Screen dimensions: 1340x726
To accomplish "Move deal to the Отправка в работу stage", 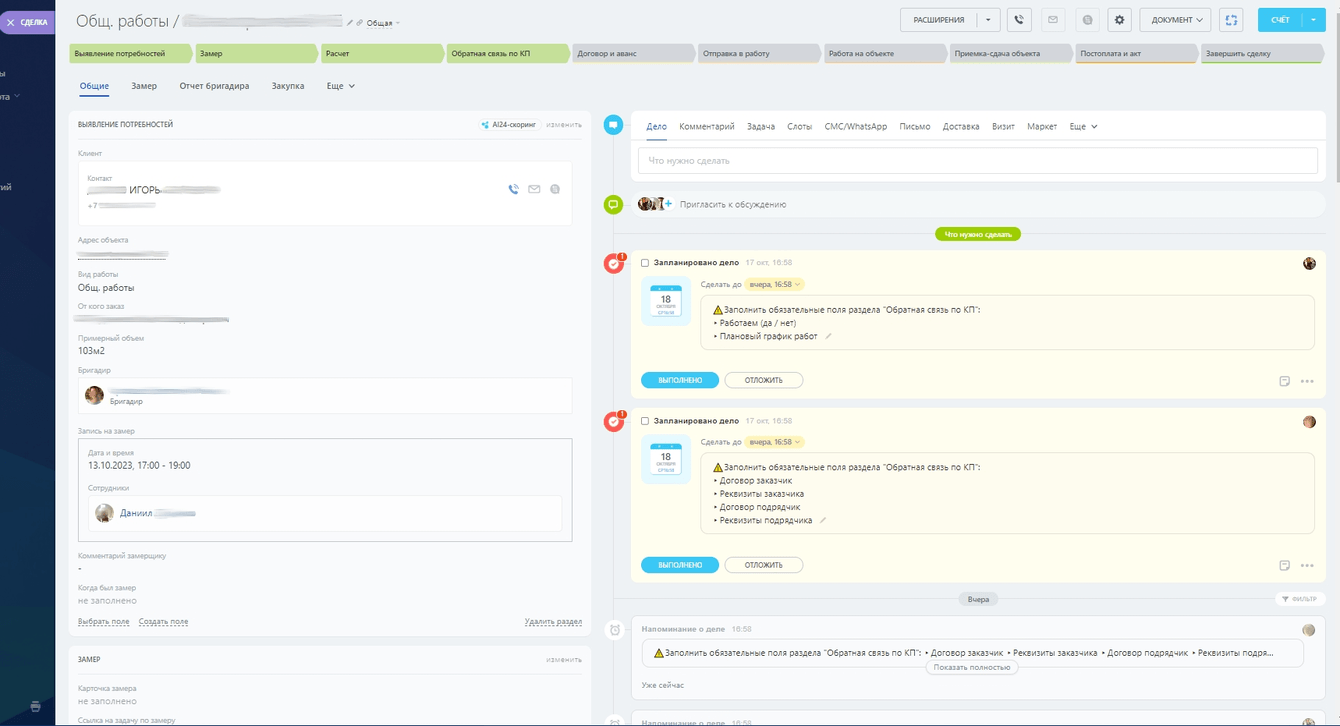I will pos(758,53).
